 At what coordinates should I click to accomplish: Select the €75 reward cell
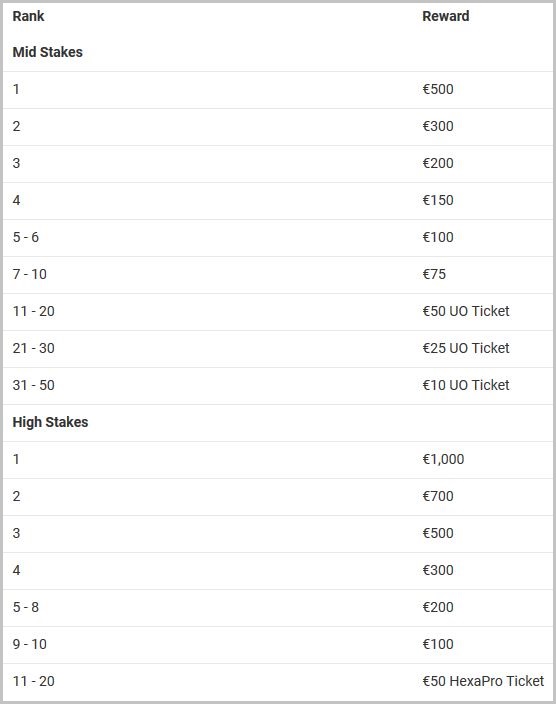point(434,274)
